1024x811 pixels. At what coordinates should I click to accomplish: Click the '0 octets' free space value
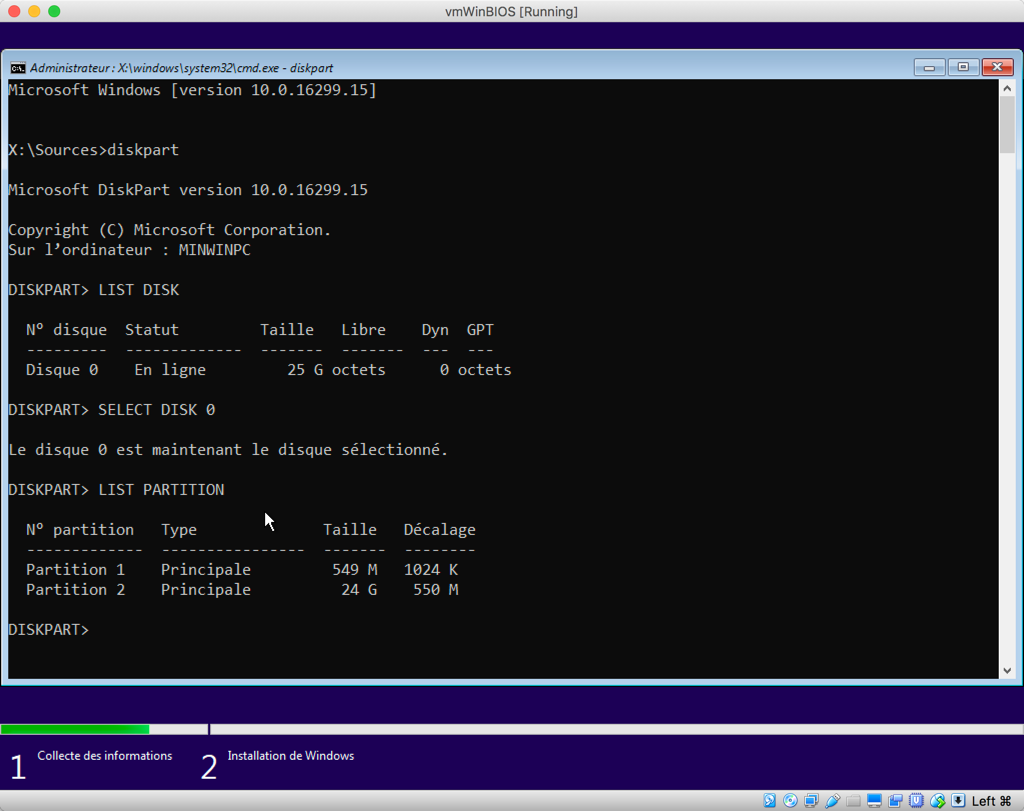pyautogui.click(x=475, y=370)
